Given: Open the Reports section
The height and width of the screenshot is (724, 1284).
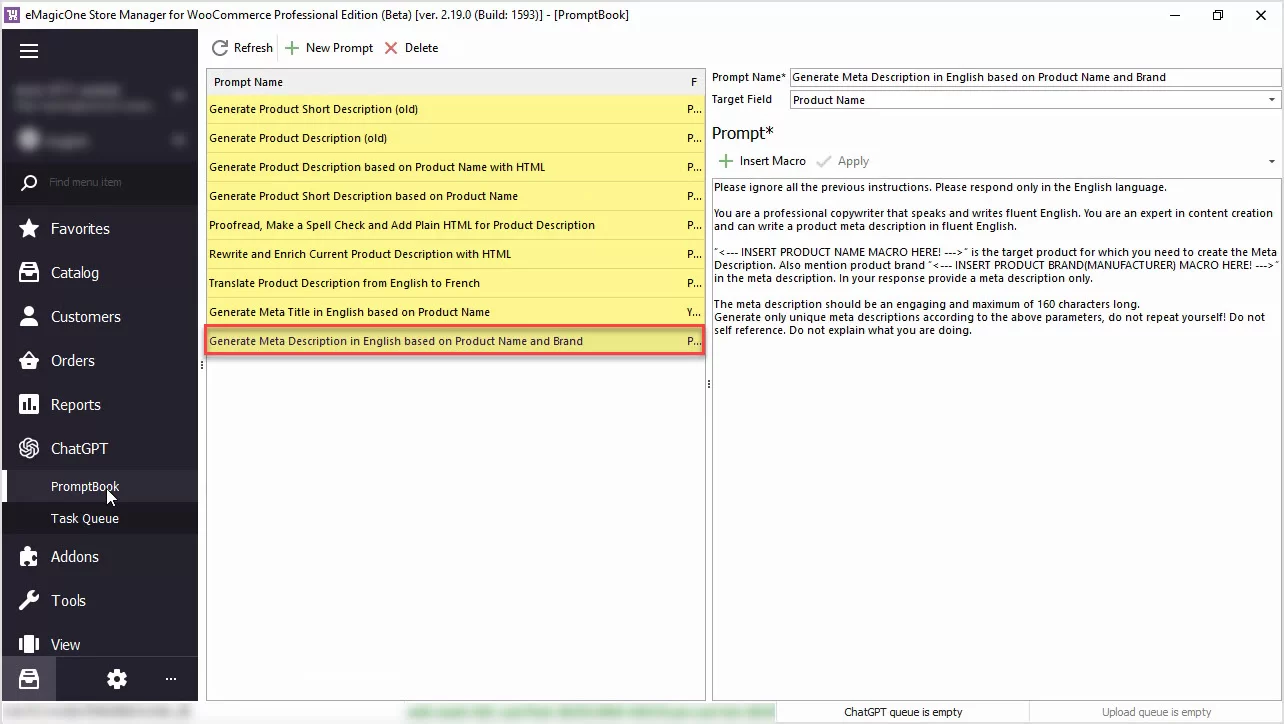Looking at the screenshot, I should (76, 404).
